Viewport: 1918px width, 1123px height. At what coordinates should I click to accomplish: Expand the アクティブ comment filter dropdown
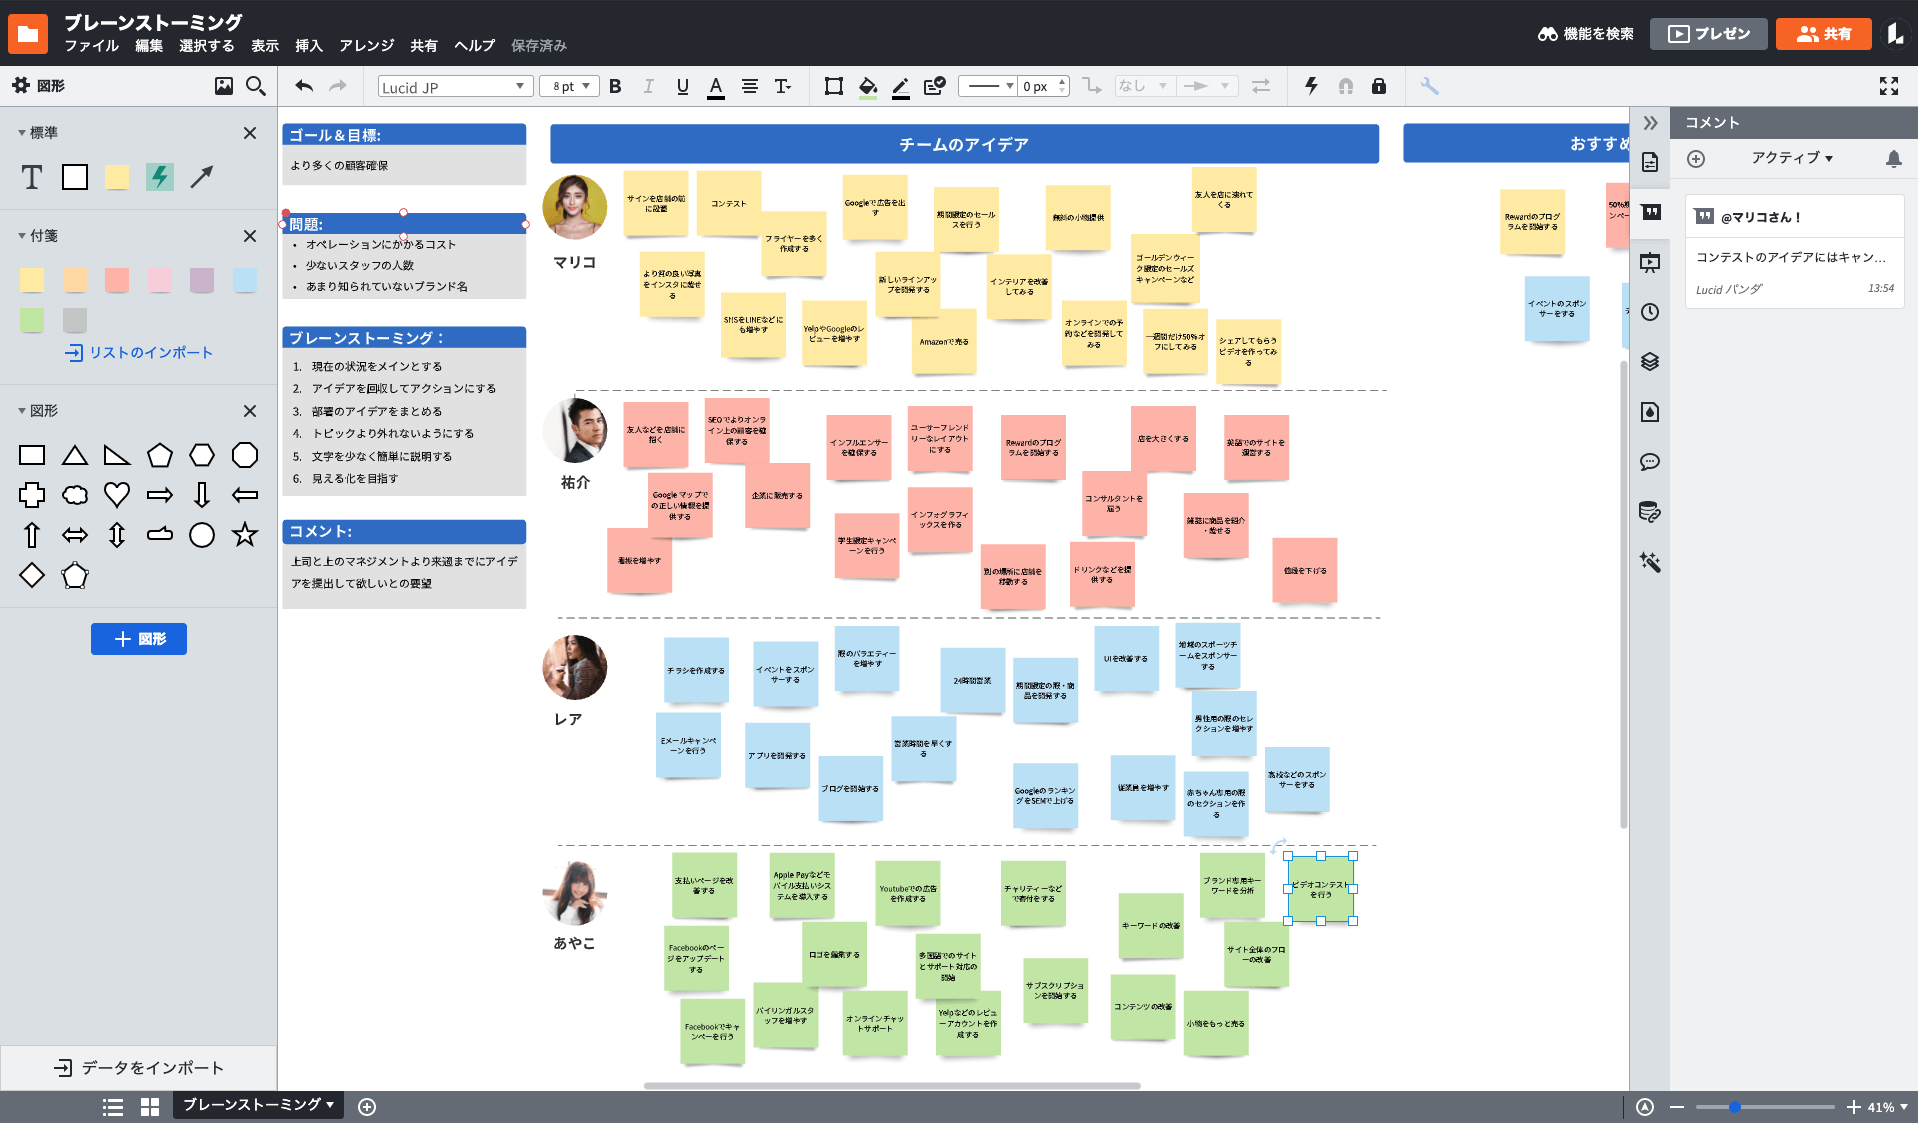(x=1791, y=158)
